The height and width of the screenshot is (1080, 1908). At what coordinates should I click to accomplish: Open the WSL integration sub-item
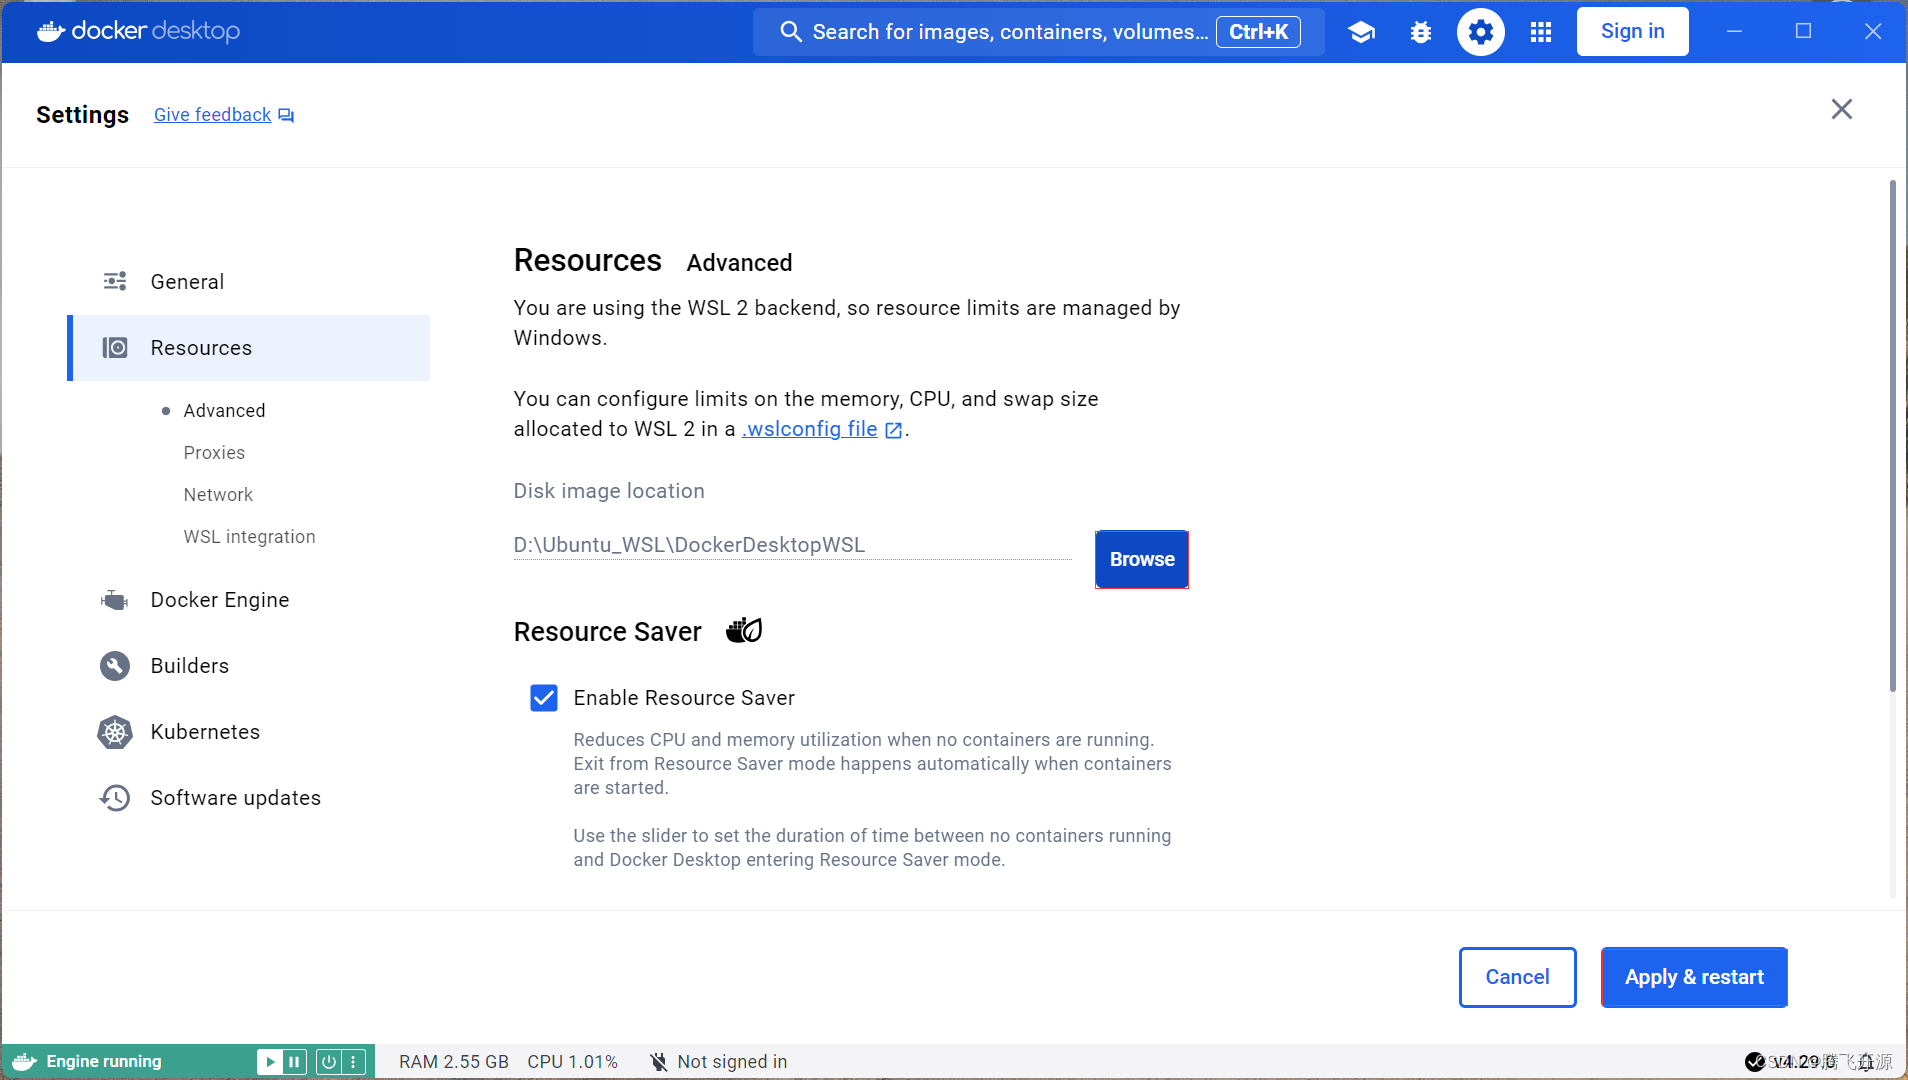tap(249, 537)
